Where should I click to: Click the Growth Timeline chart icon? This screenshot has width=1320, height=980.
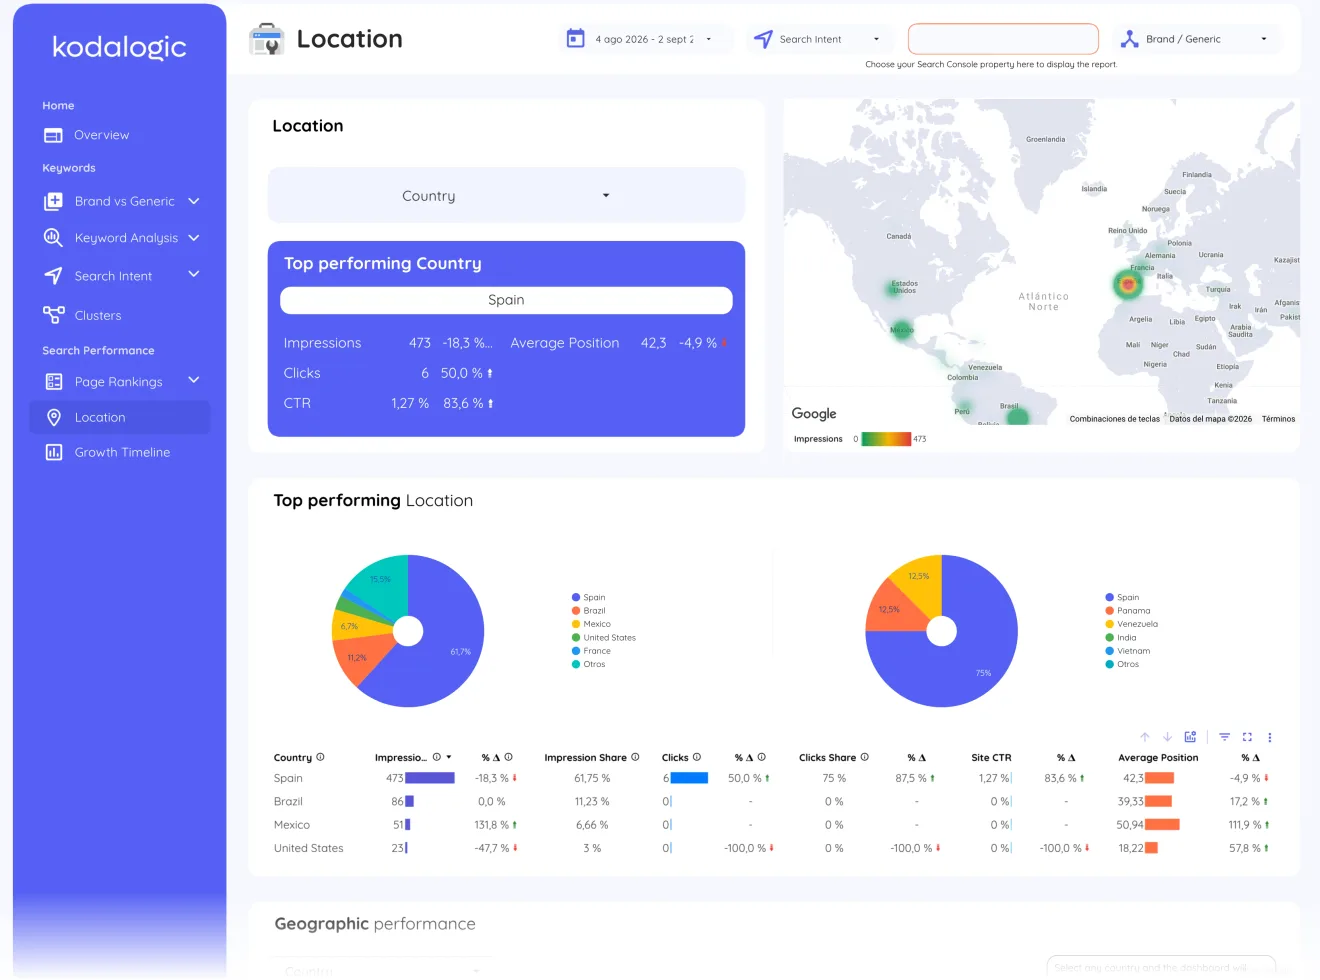[53, 452]
